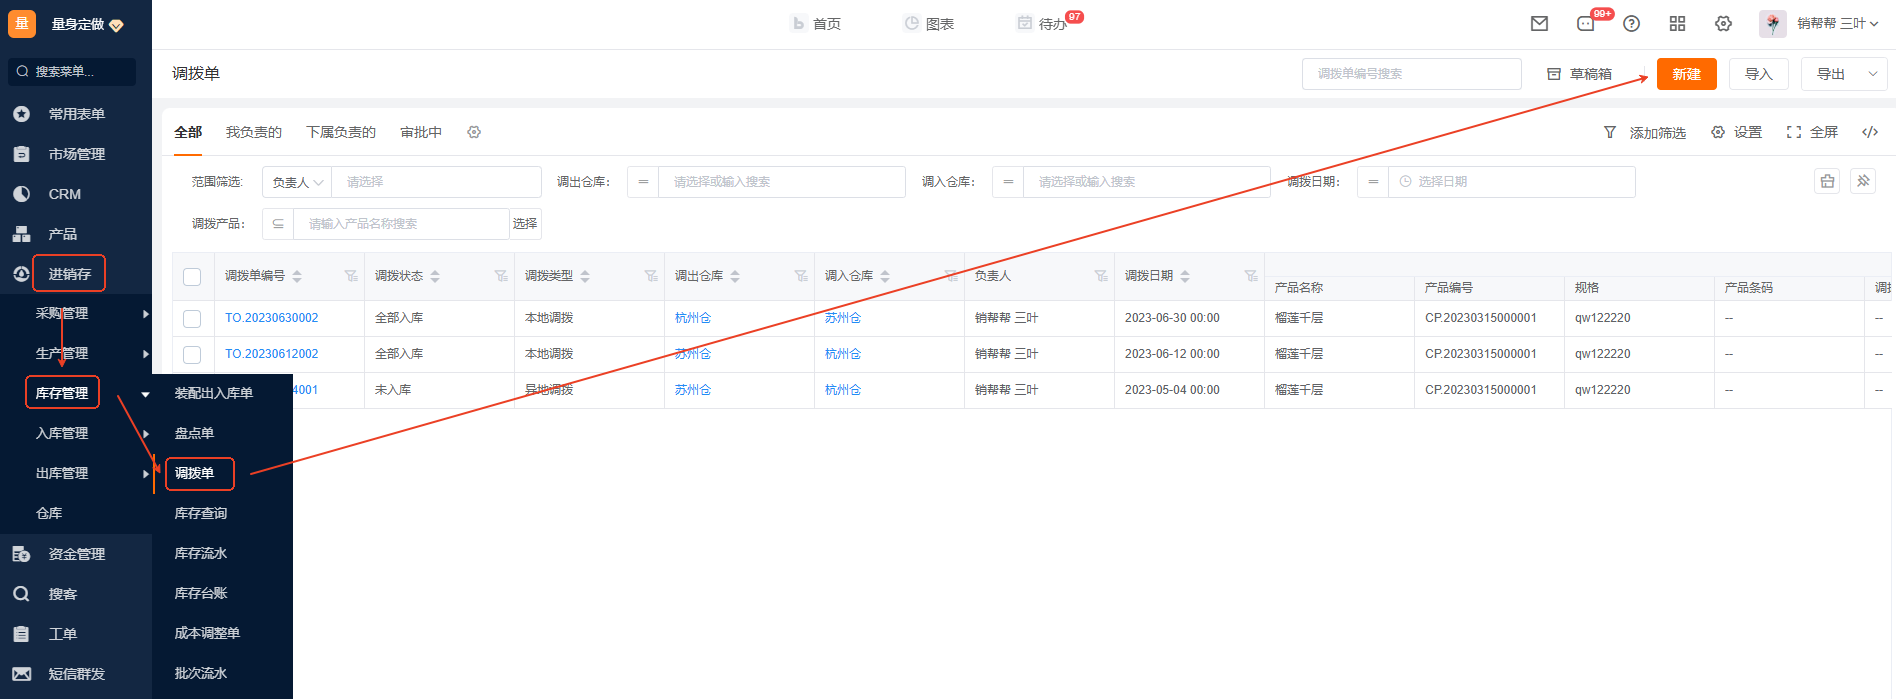Switch to the 我负责的 tab
This screenshot has width=1896, height=699.
pos(254,132)
